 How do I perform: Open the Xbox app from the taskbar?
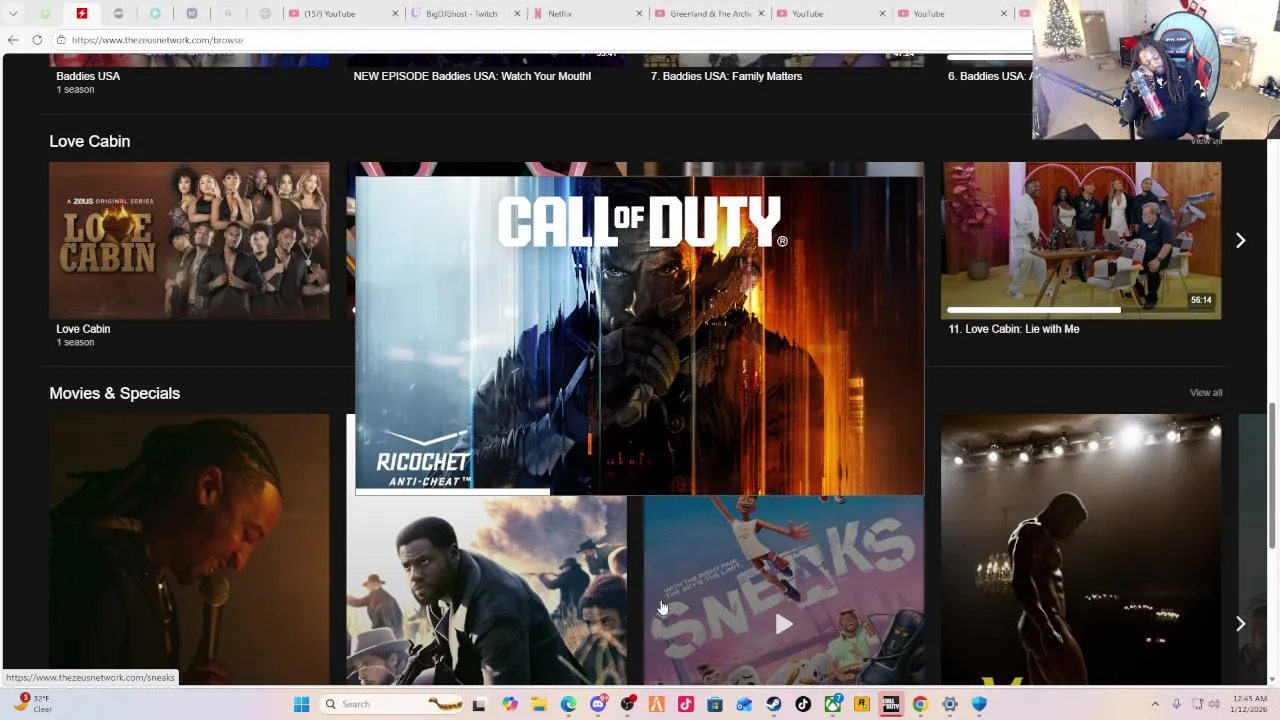[x=832, y=704]
